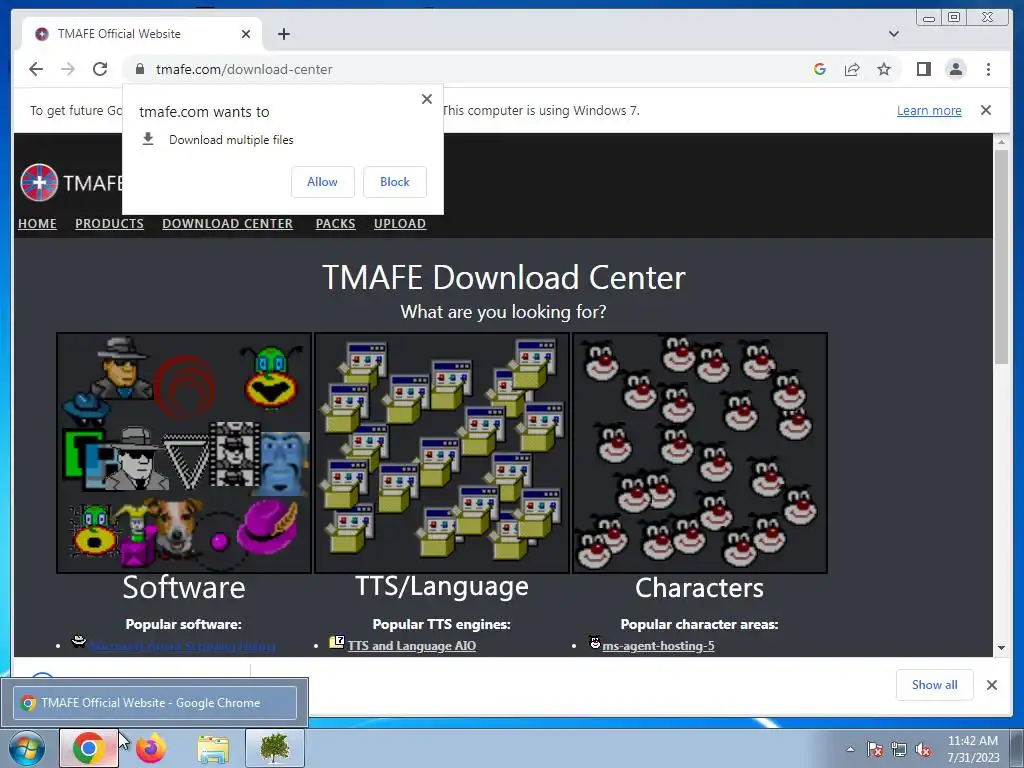Allow tmafe.com to download multiple files
Image resolution: width=1024 pixels, height=768 pixels.
point(323,182)
